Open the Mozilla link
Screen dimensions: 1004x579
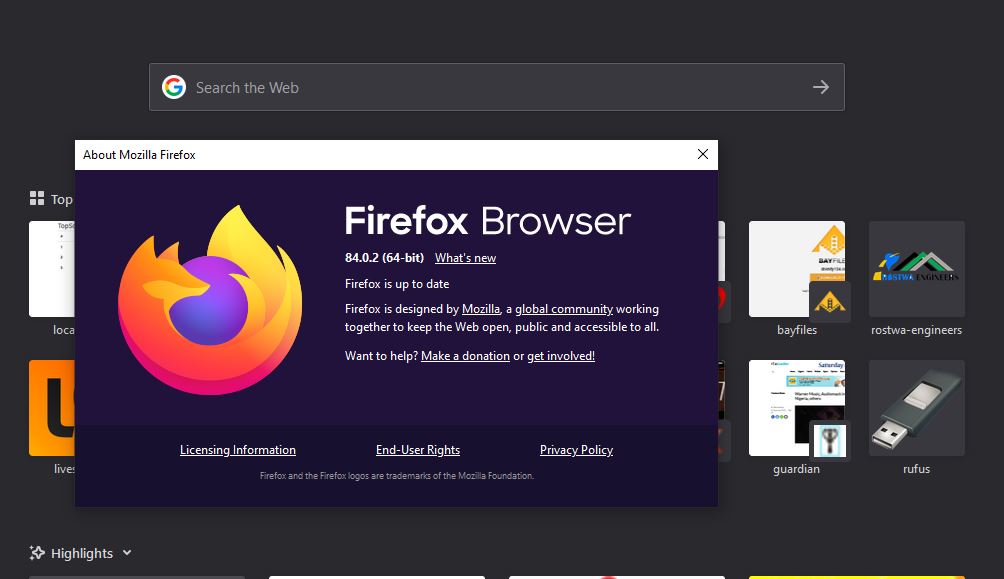pos(481,309)
